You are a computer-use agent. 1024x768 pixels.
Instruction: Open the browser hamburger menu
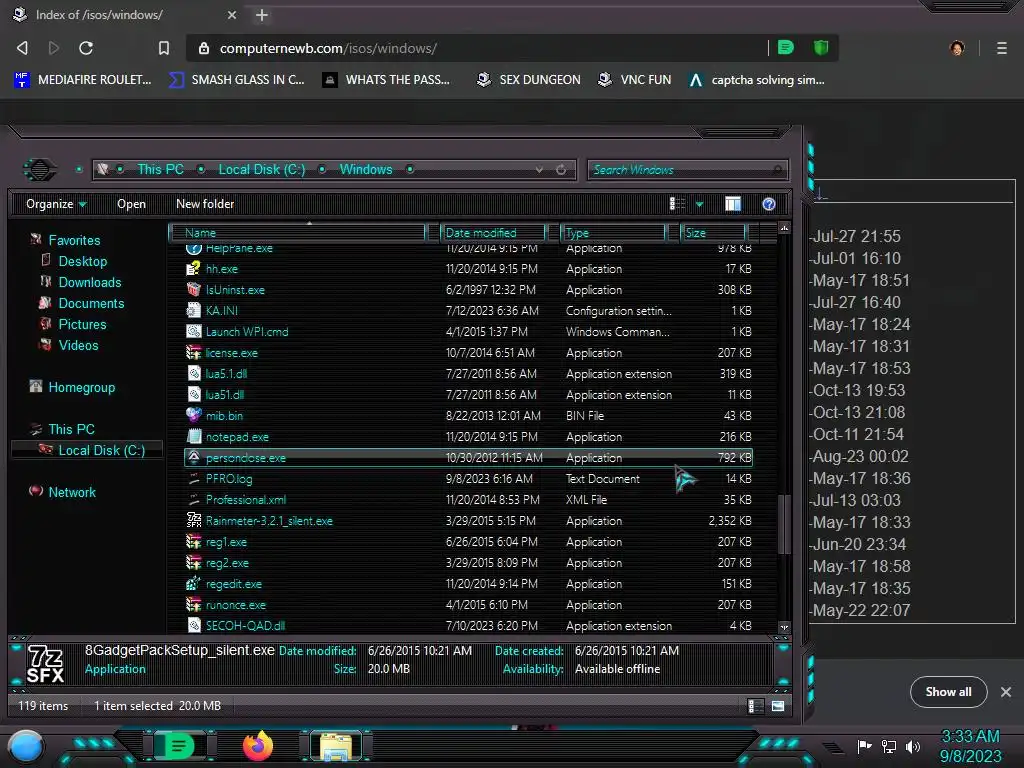1001,48
